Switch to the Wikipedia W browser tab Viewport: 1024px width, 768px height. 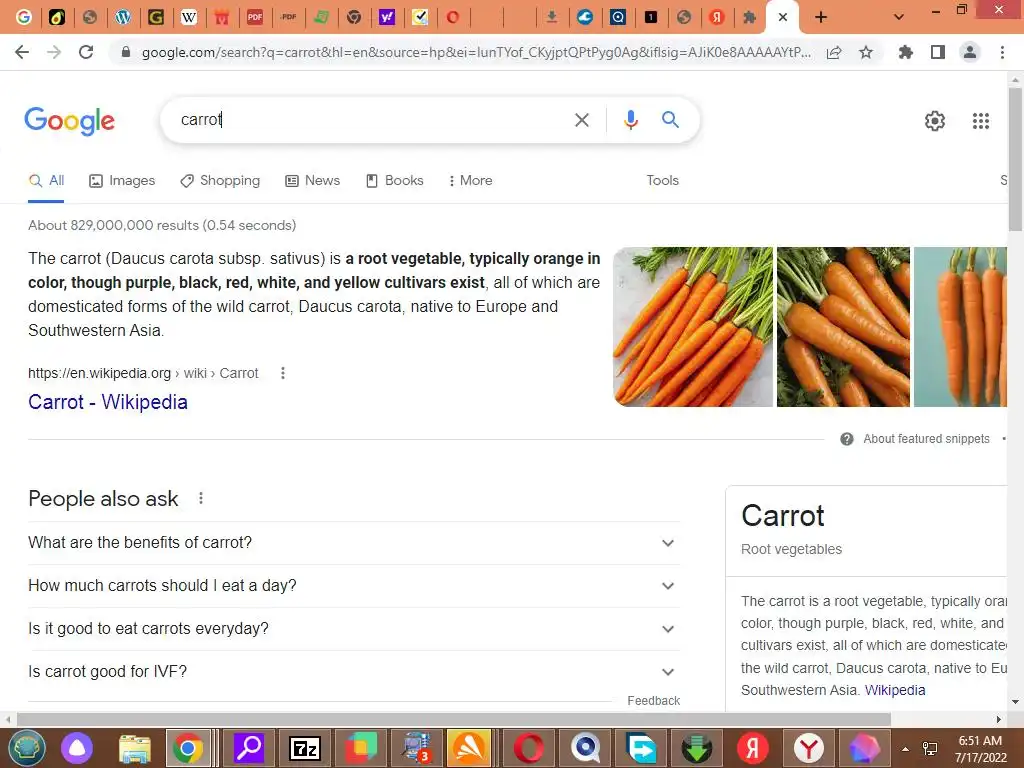tap(189, 17)
